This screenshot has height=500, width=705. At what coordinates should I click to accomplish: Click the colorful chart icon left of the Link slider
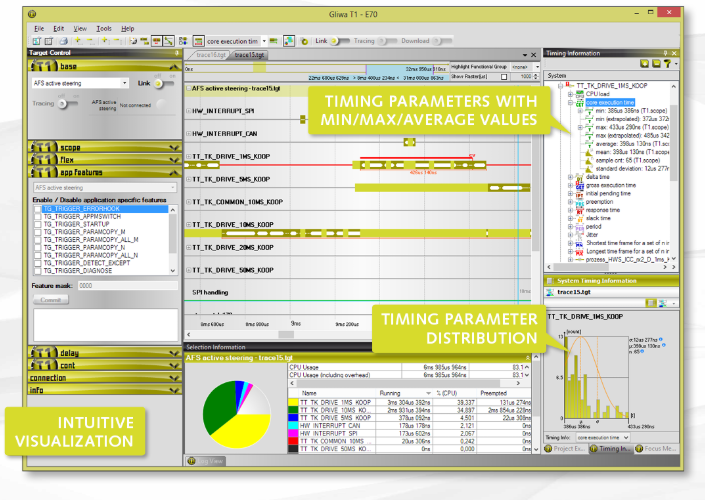(x=289, y=41)
